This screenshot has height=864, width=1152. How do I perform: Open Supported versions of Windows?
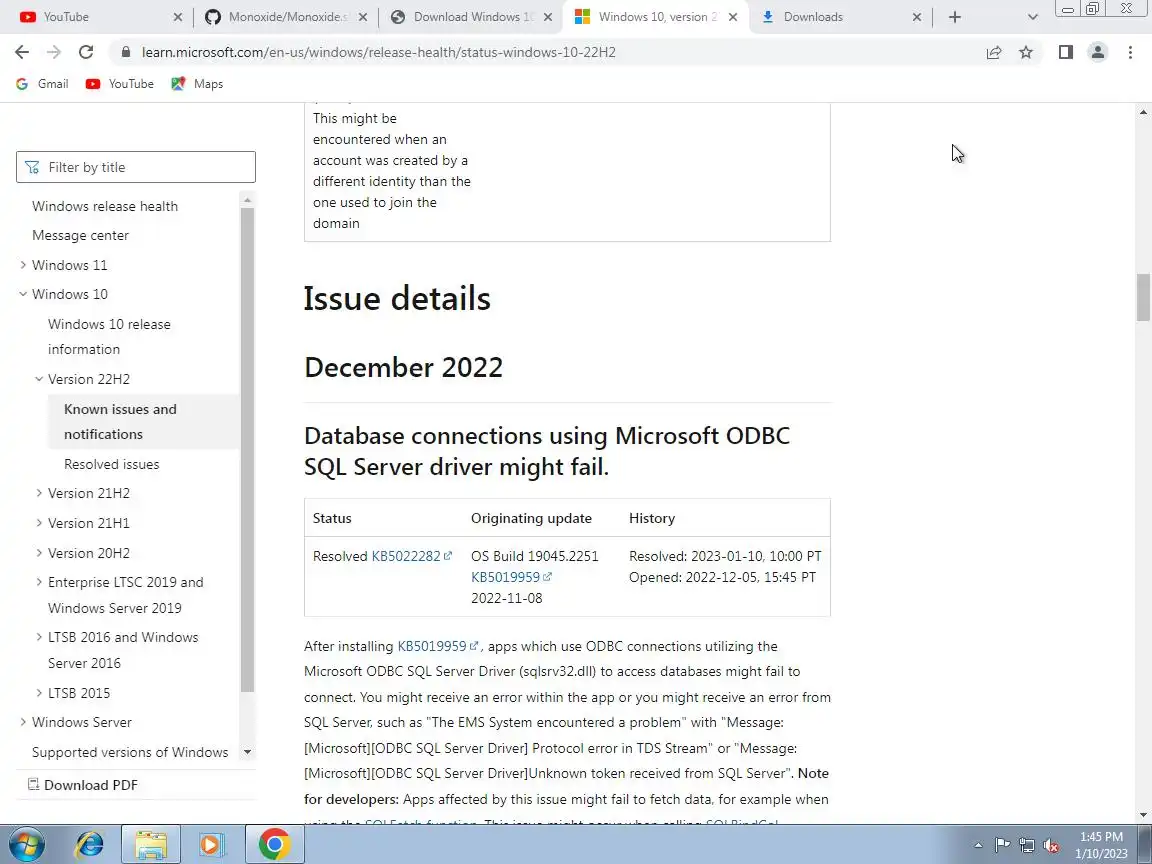pos(130,752)
